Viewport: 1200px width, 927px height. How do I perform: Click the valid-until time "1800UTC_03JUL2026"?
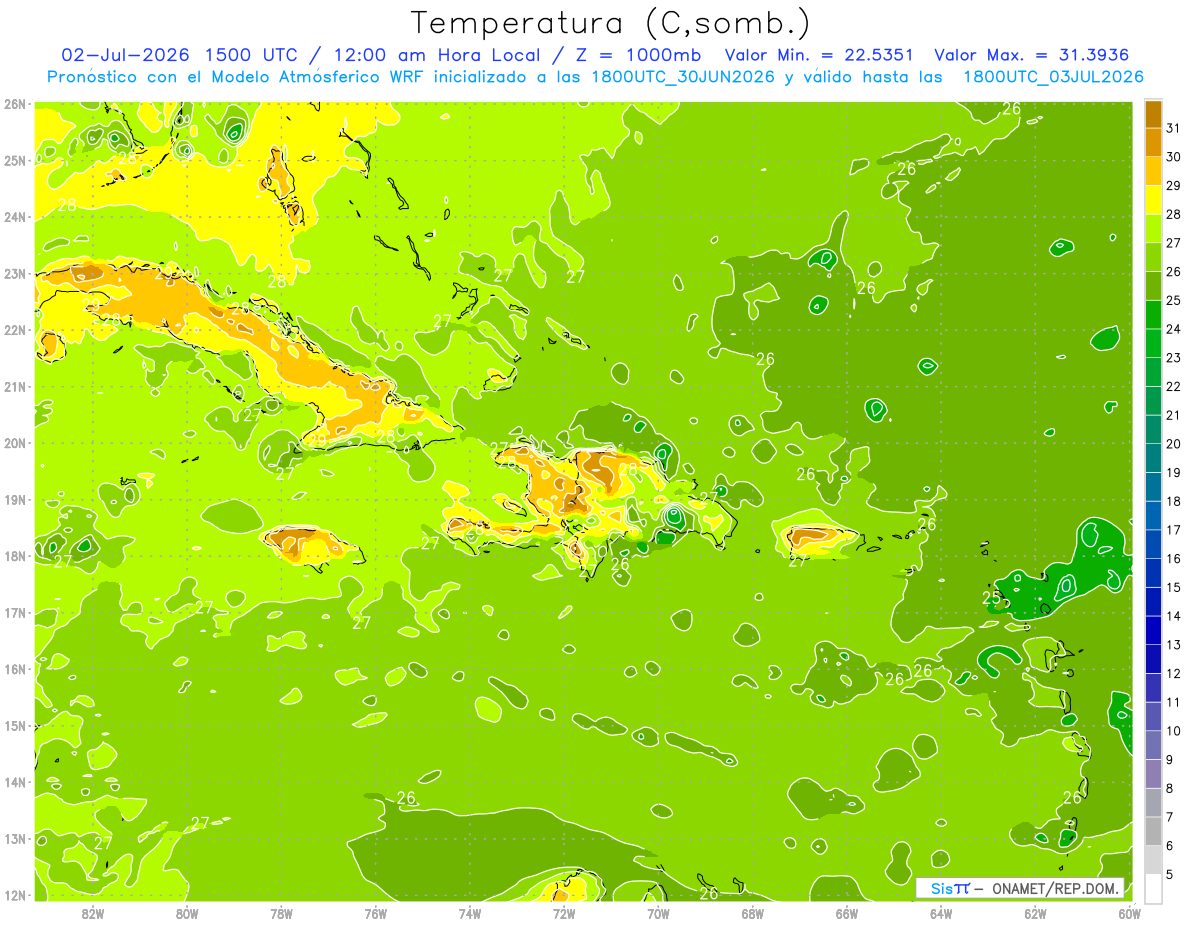(x=1053, y=77)
